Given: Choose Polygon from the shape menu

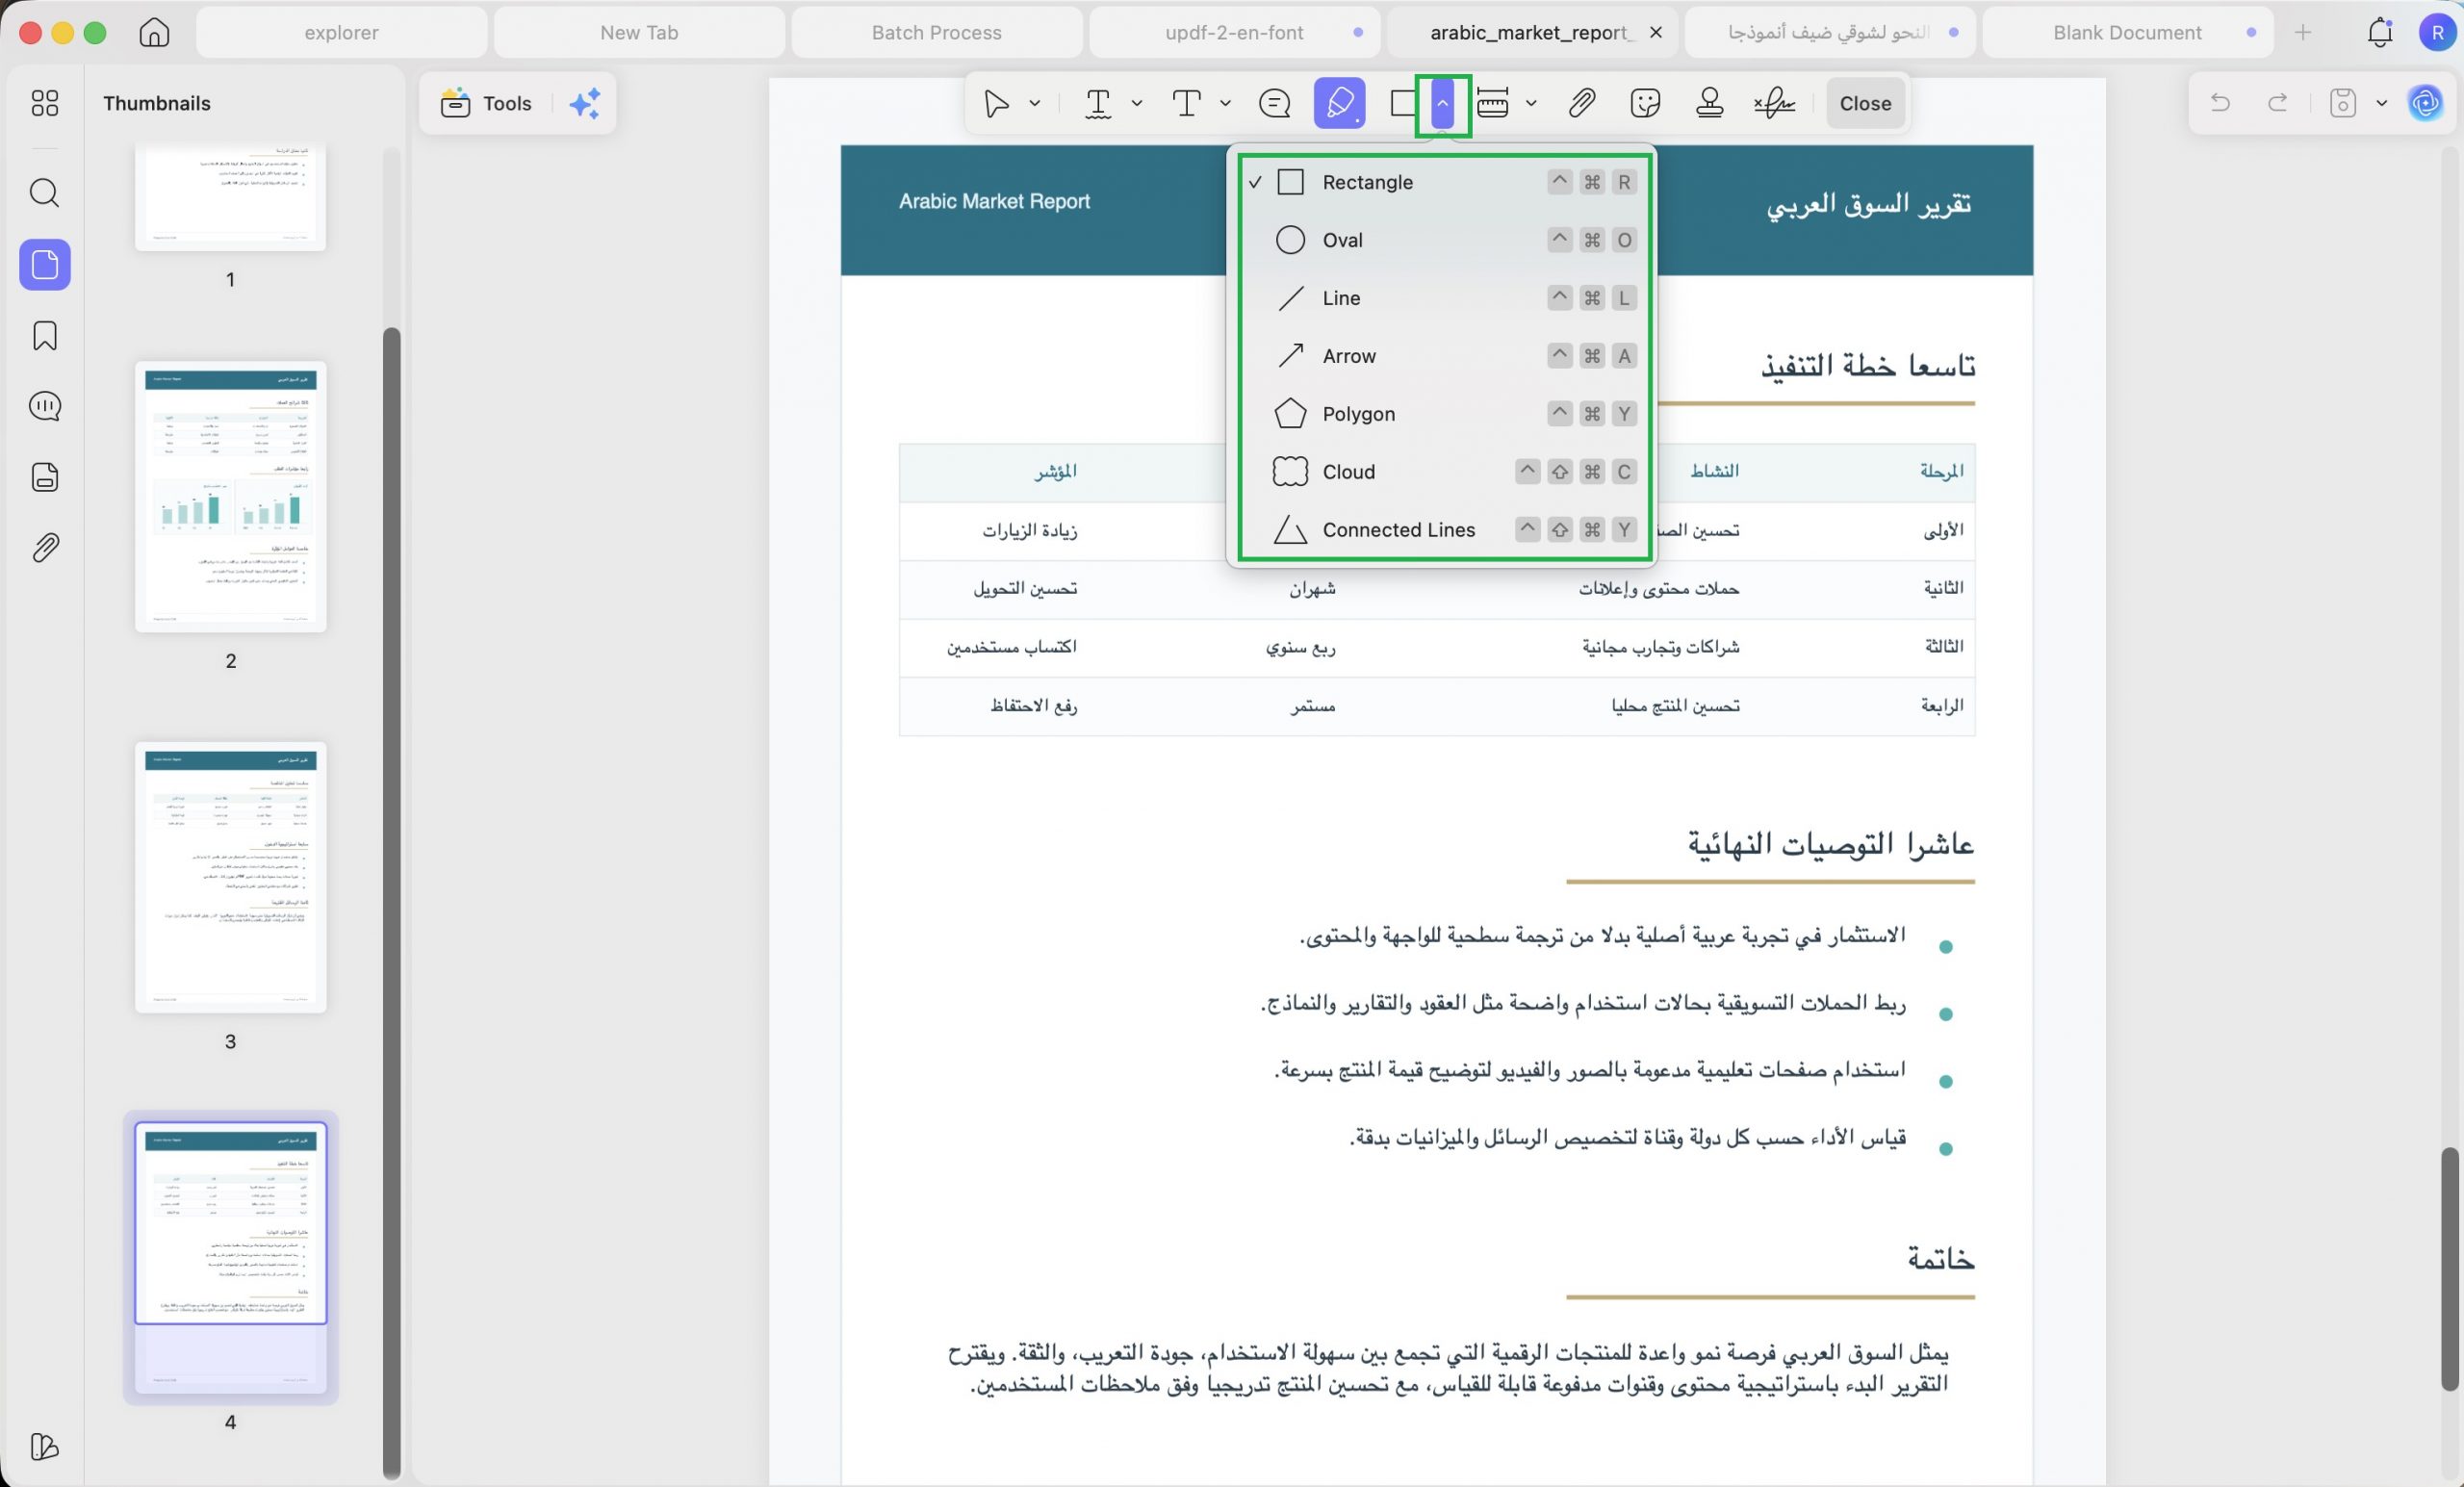Looking at the screenshot, I should pyautogui.click(x=1442, y=414).
